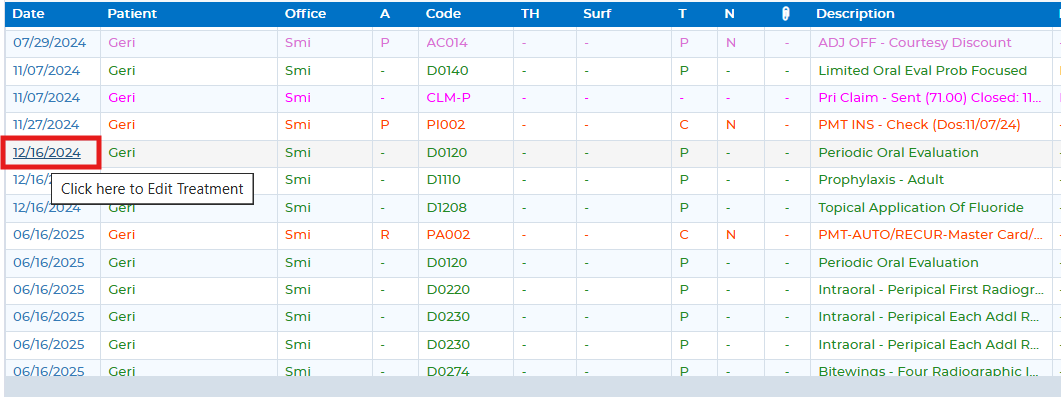Sort by the Code column header

coord(443,14)
